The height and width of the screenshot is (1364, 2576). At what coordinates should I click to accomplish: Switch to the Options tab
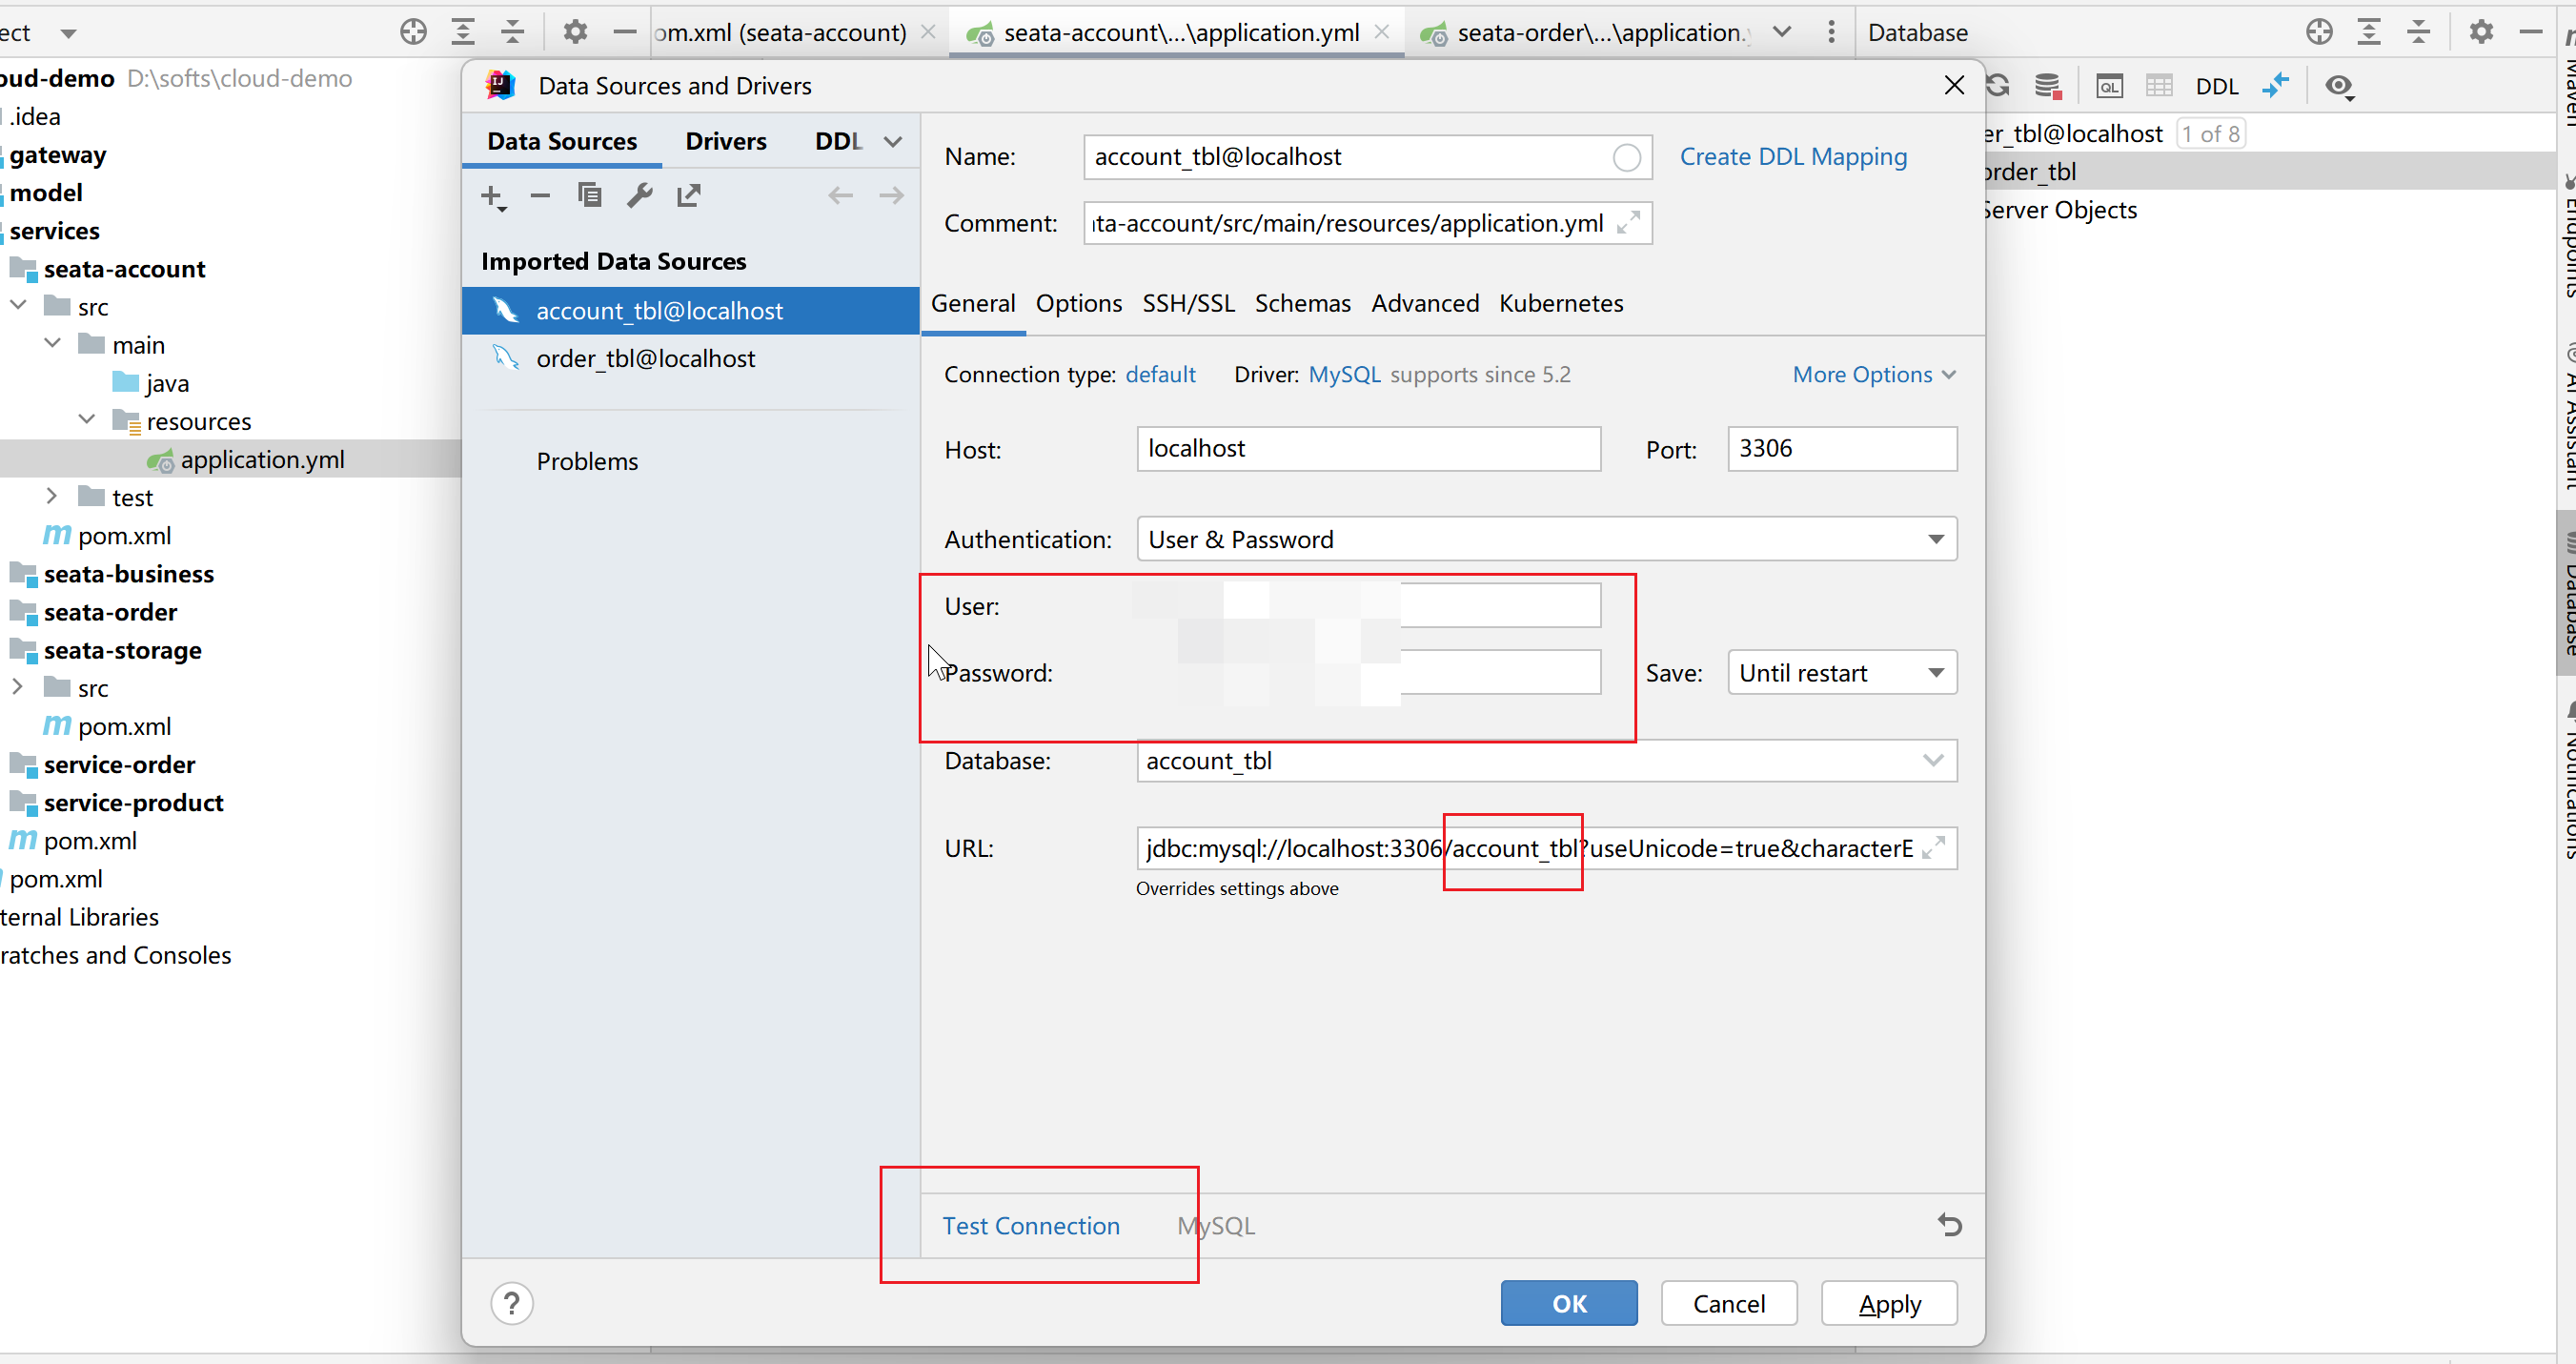1078,303
